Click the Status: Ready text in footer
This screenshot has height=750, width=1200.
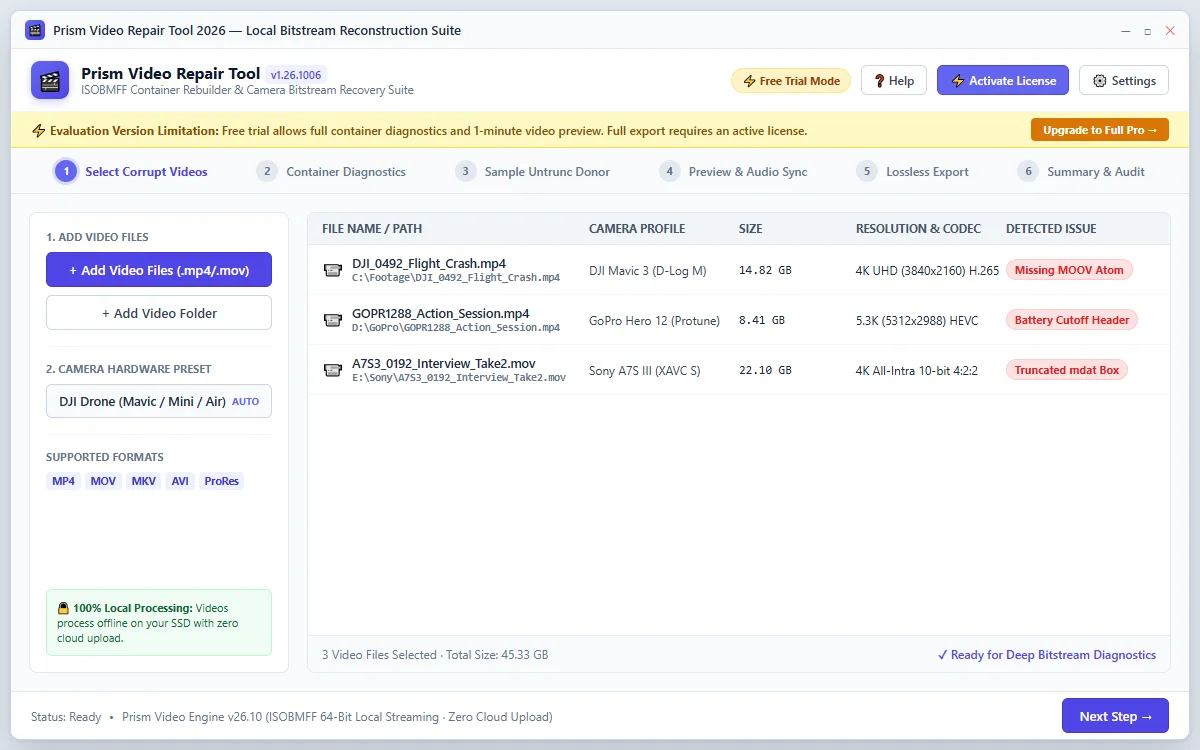66,717
